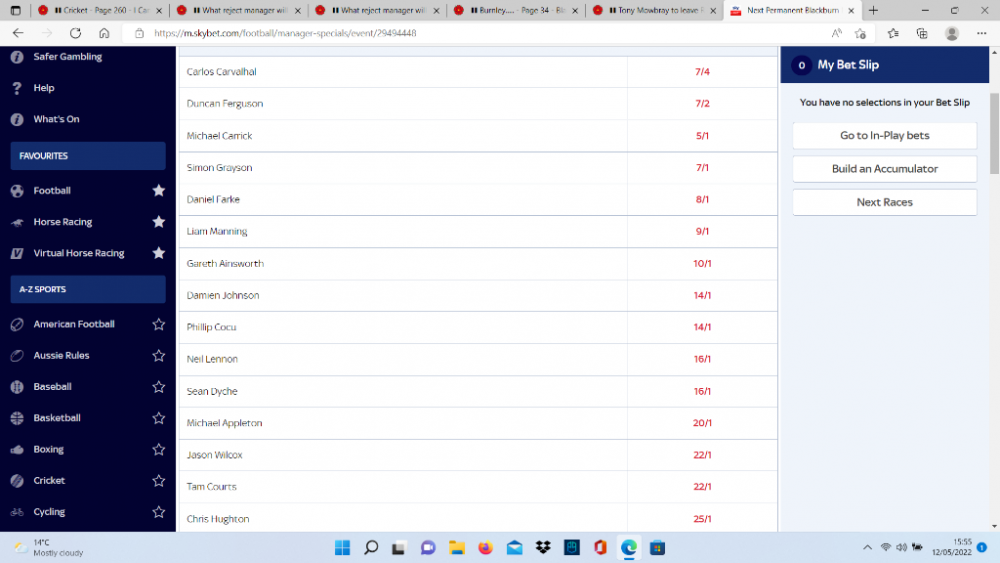Star Aussie Rules as favourite
1000x563 pixels.
point(159,355)
